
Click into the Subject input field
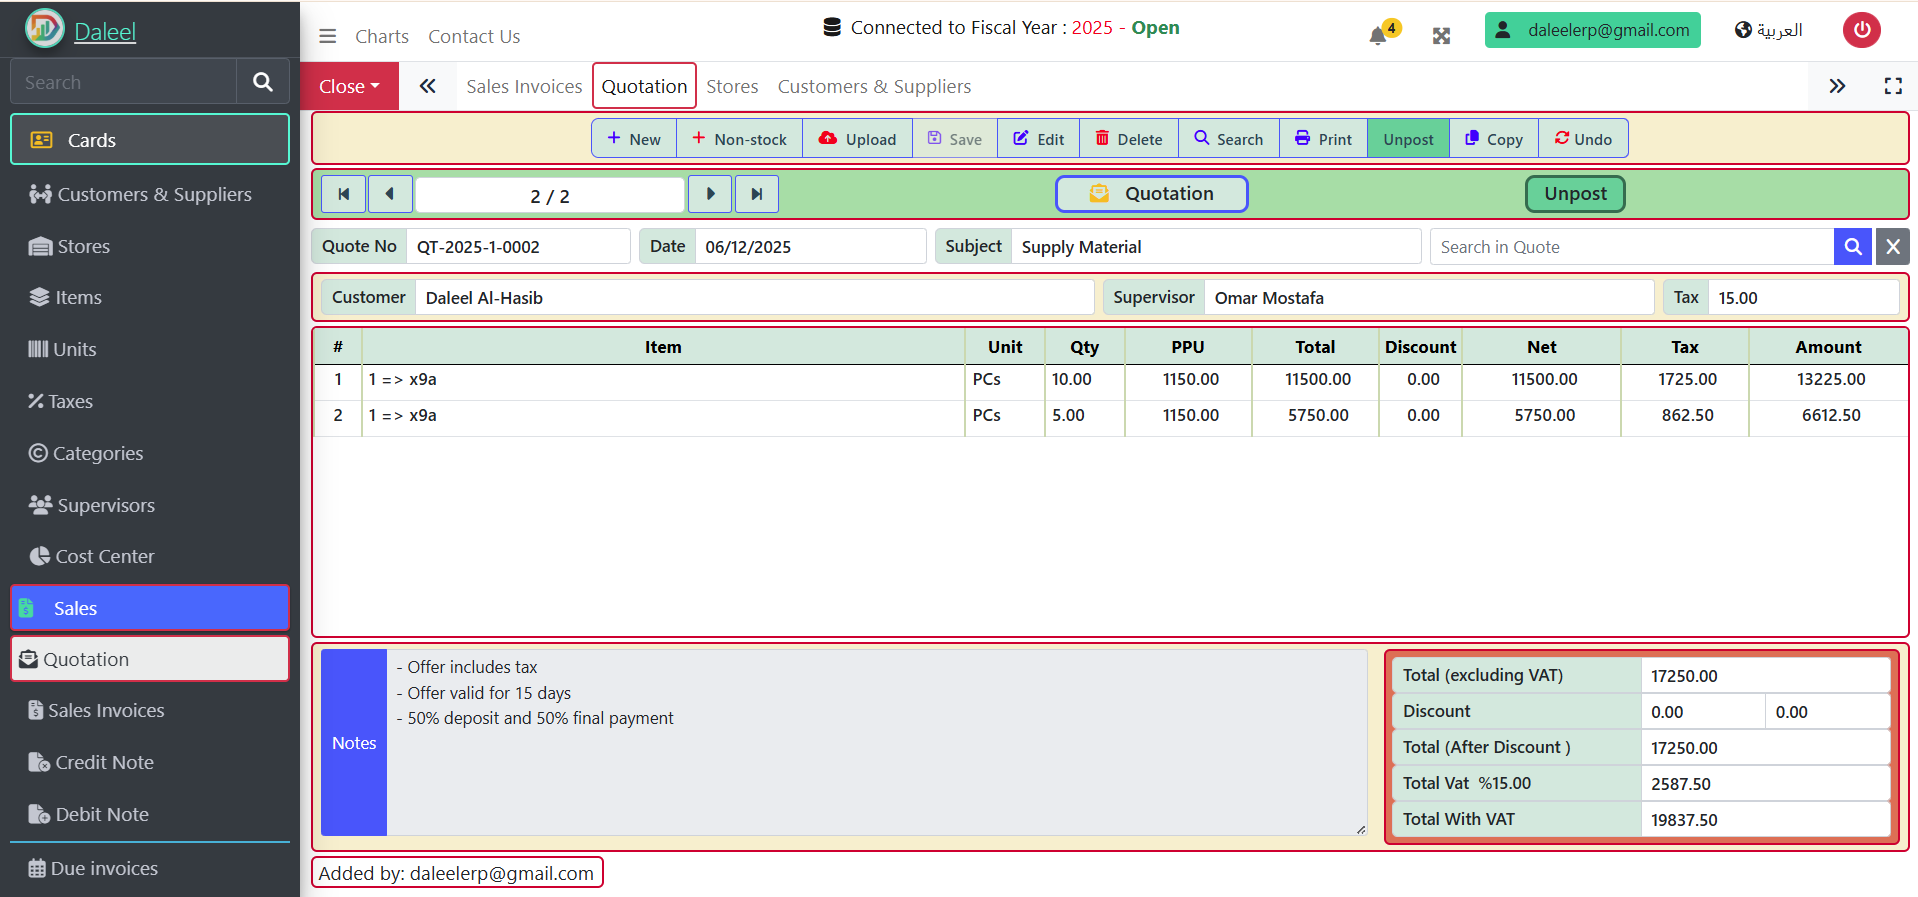point(1214,247)
